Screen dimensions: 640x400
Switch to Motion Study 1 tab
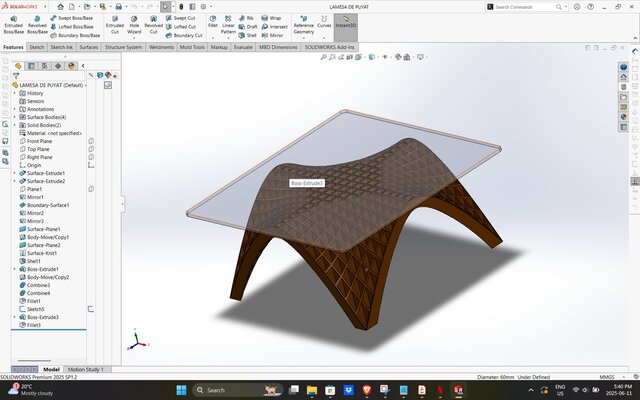click(x=85, y=369)
